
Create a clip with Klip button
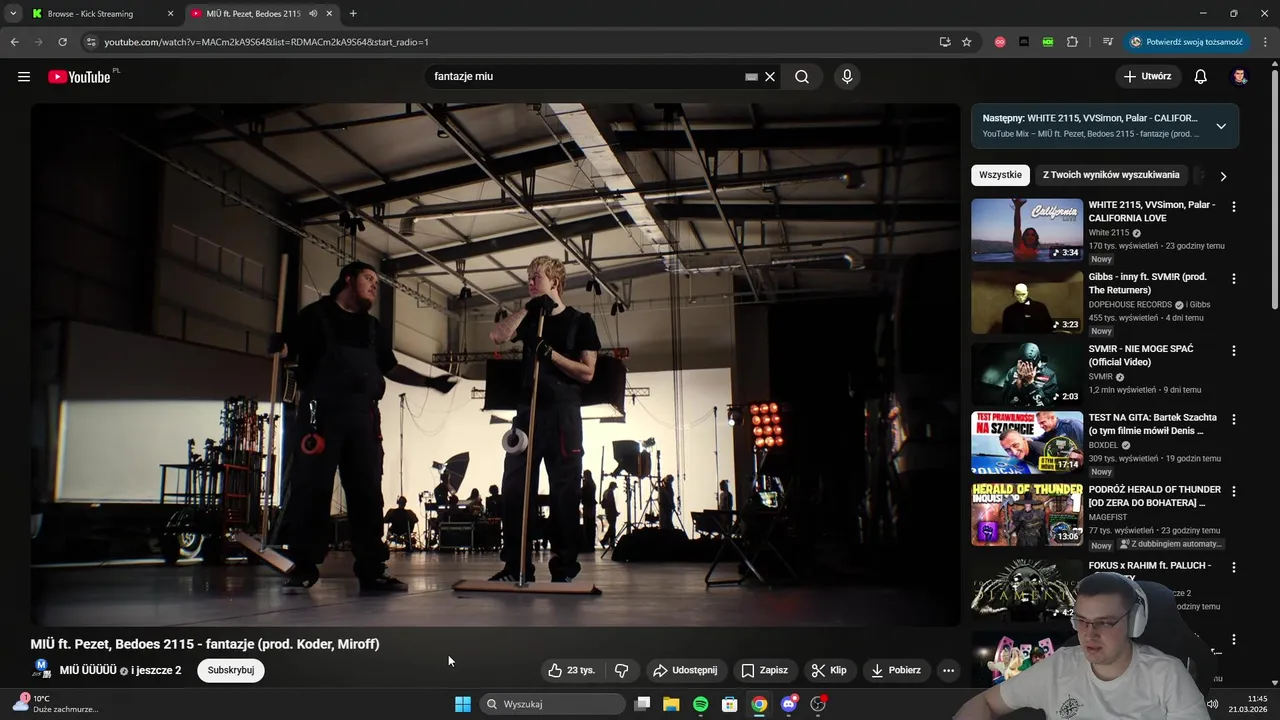pos(829,670)
